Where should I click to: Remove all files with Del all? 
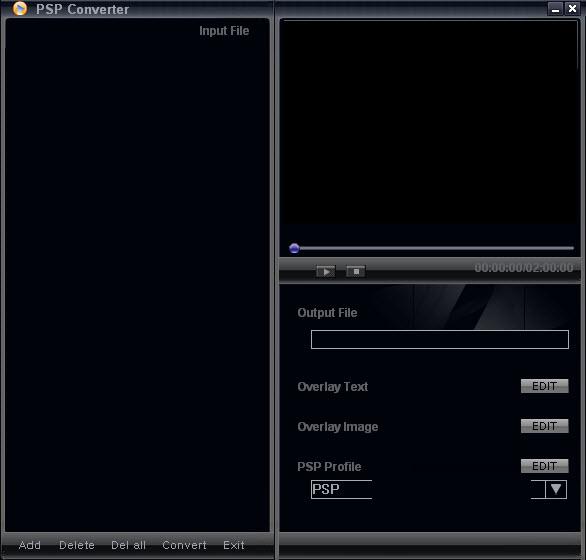[x=128, y=545]
